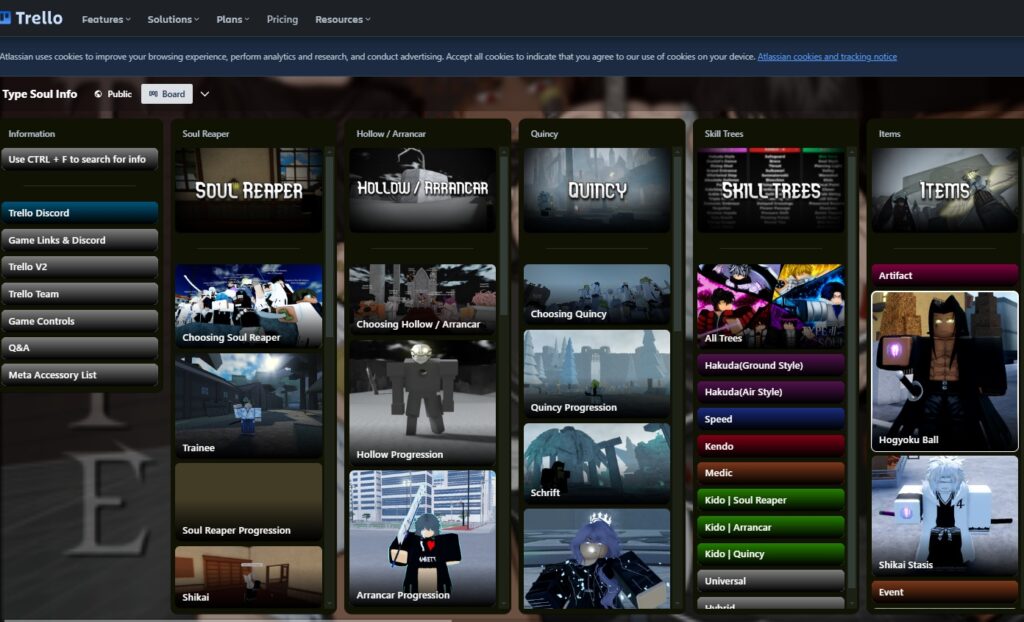Expand the Features dropdown menu
This screenshot has width=1024, height=622.
pyautogui.click(x=106, y=19)
